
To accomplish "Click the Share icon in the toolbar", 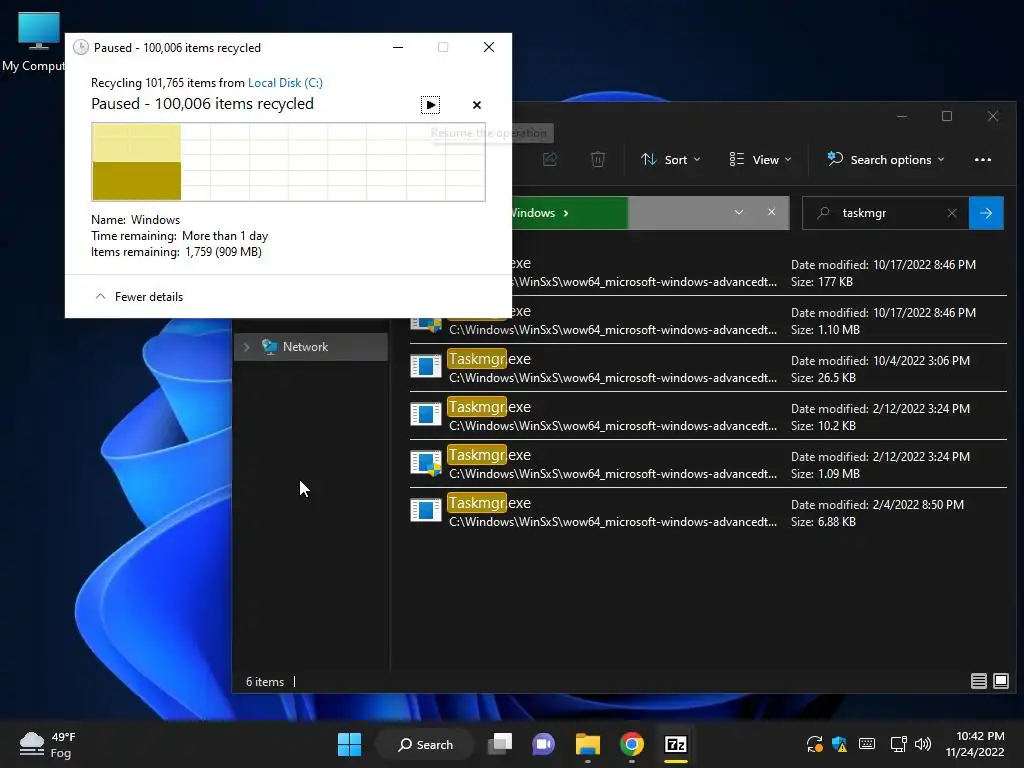I will click(x=550, y=160).
